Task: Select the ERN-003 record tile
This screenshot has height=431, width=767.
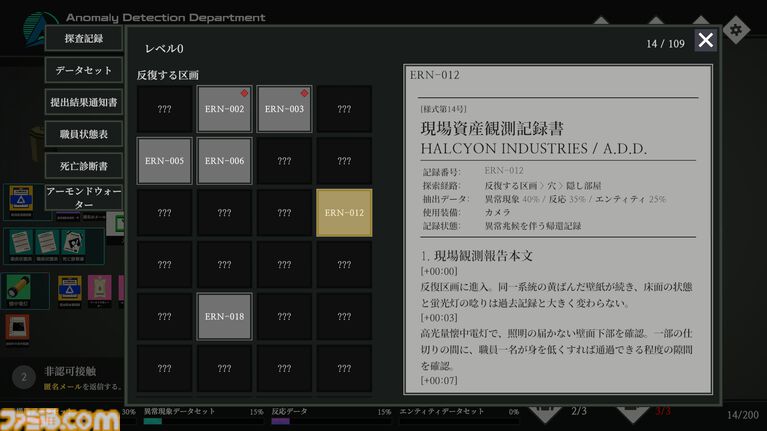Action: (x=284, y=109)
